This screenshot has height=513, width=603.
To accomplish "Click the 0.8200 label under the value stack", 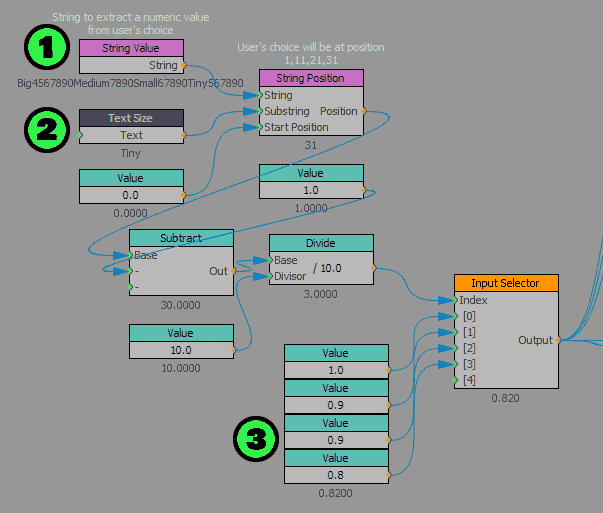I will (x=335, y=493).
